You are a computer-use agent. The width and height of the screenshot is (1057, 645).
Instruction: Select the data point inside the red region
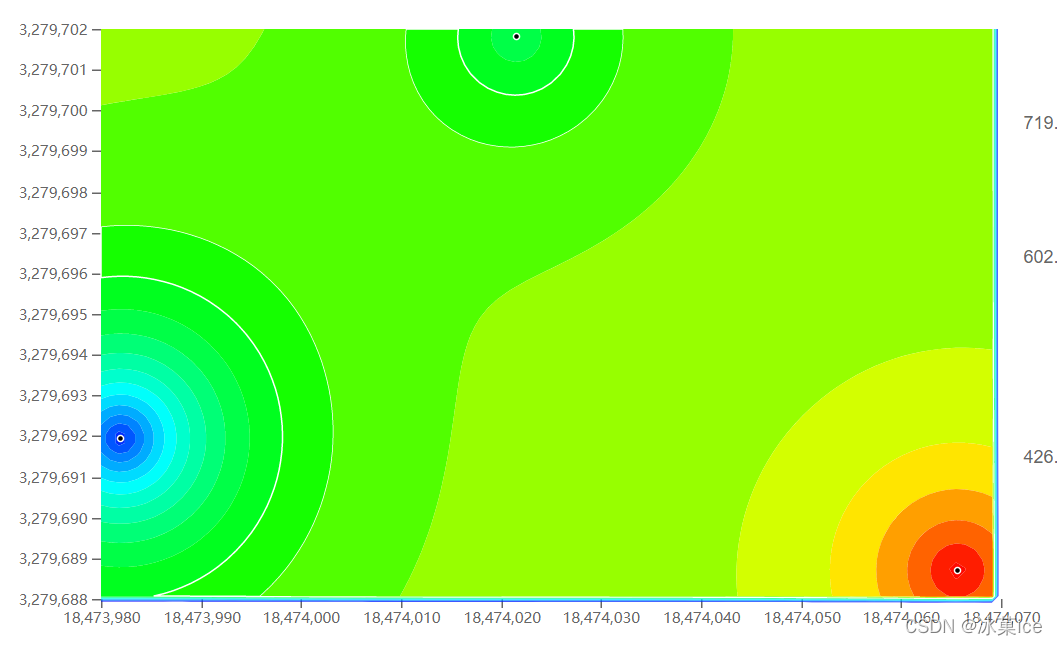pos(958,569)
